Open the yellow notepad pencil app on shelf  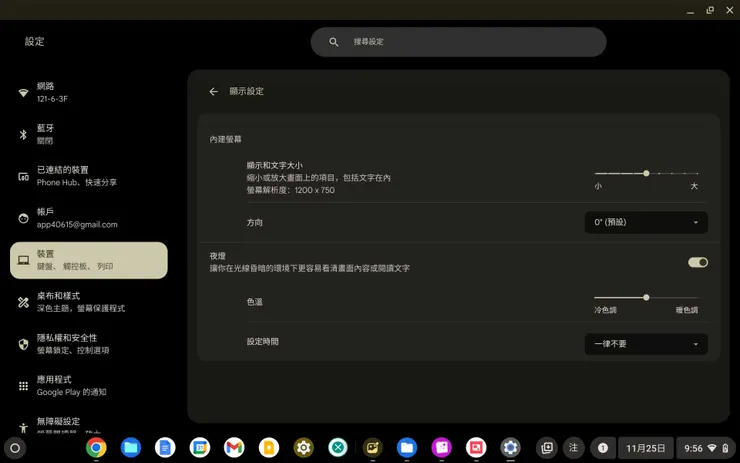coord(372,447)
